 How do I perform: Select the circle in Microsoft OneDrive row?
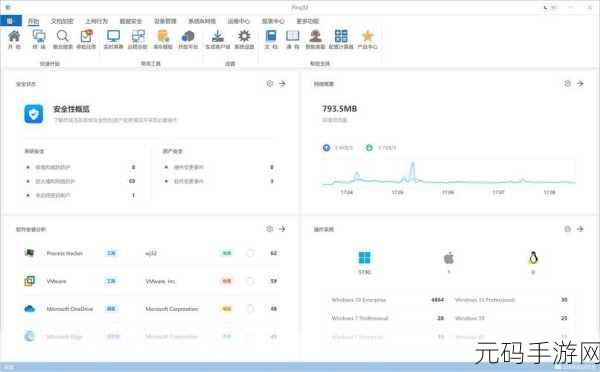250,309
